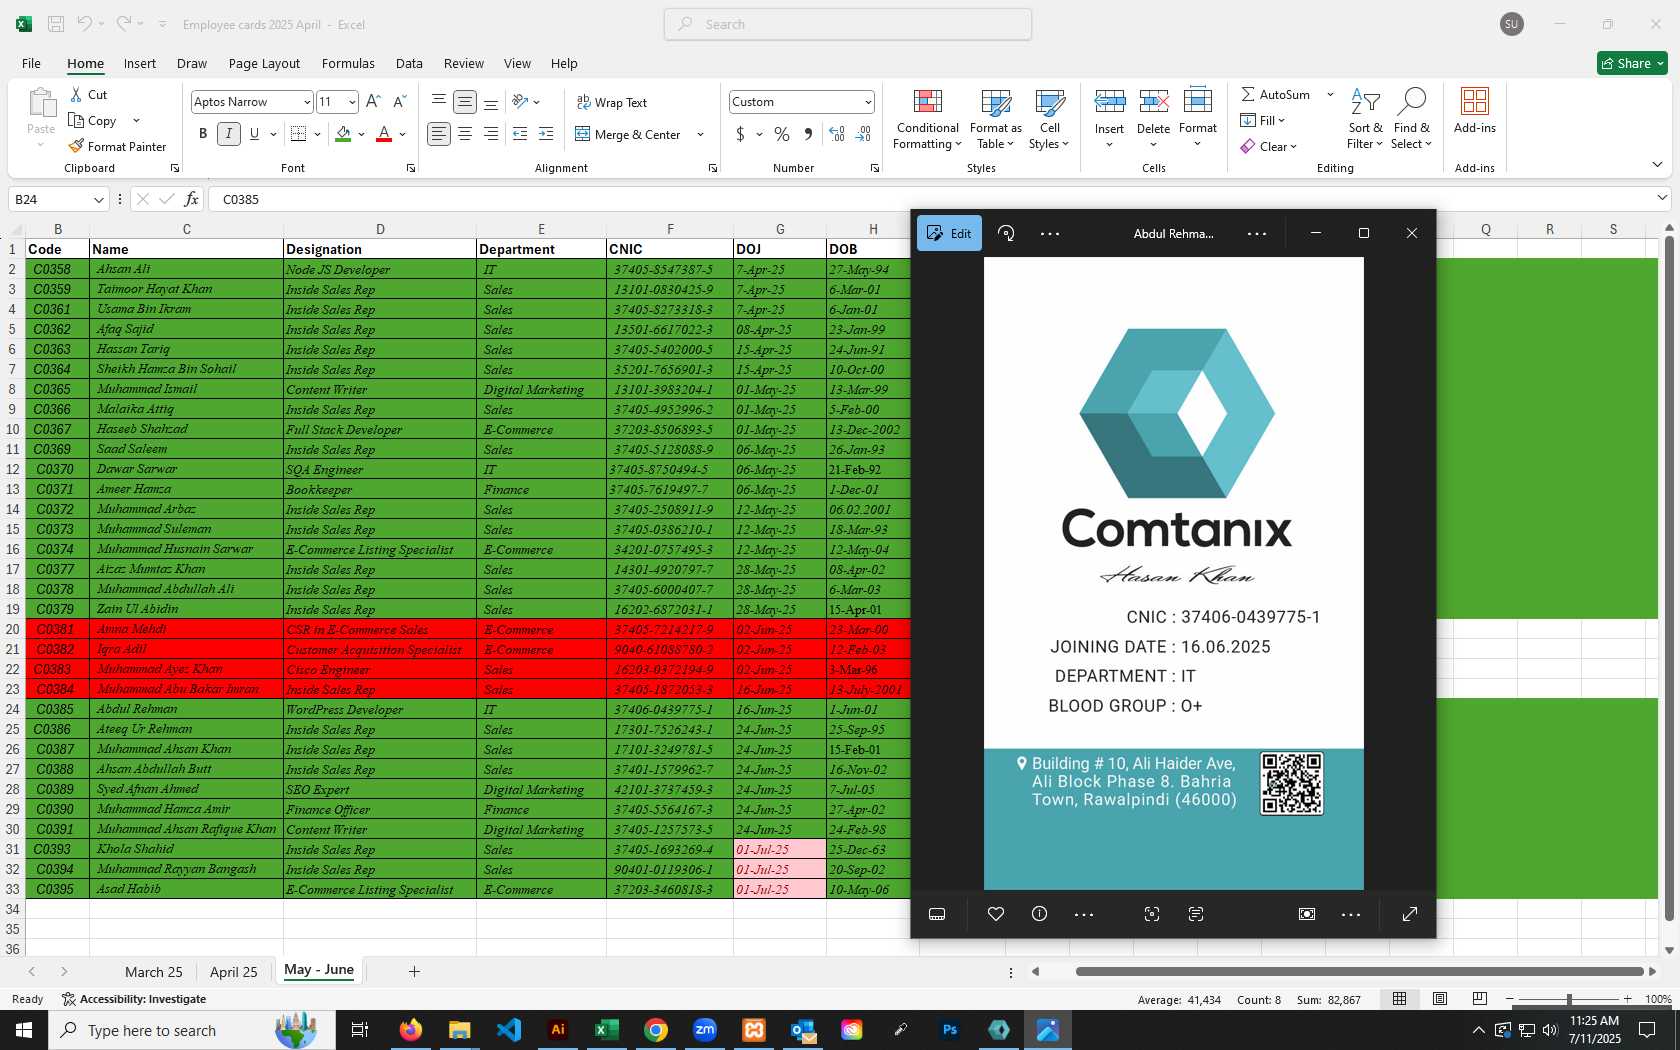Open the Add-ins button
This screenshot has width=1680, height=1050.
click(1475, 111)
